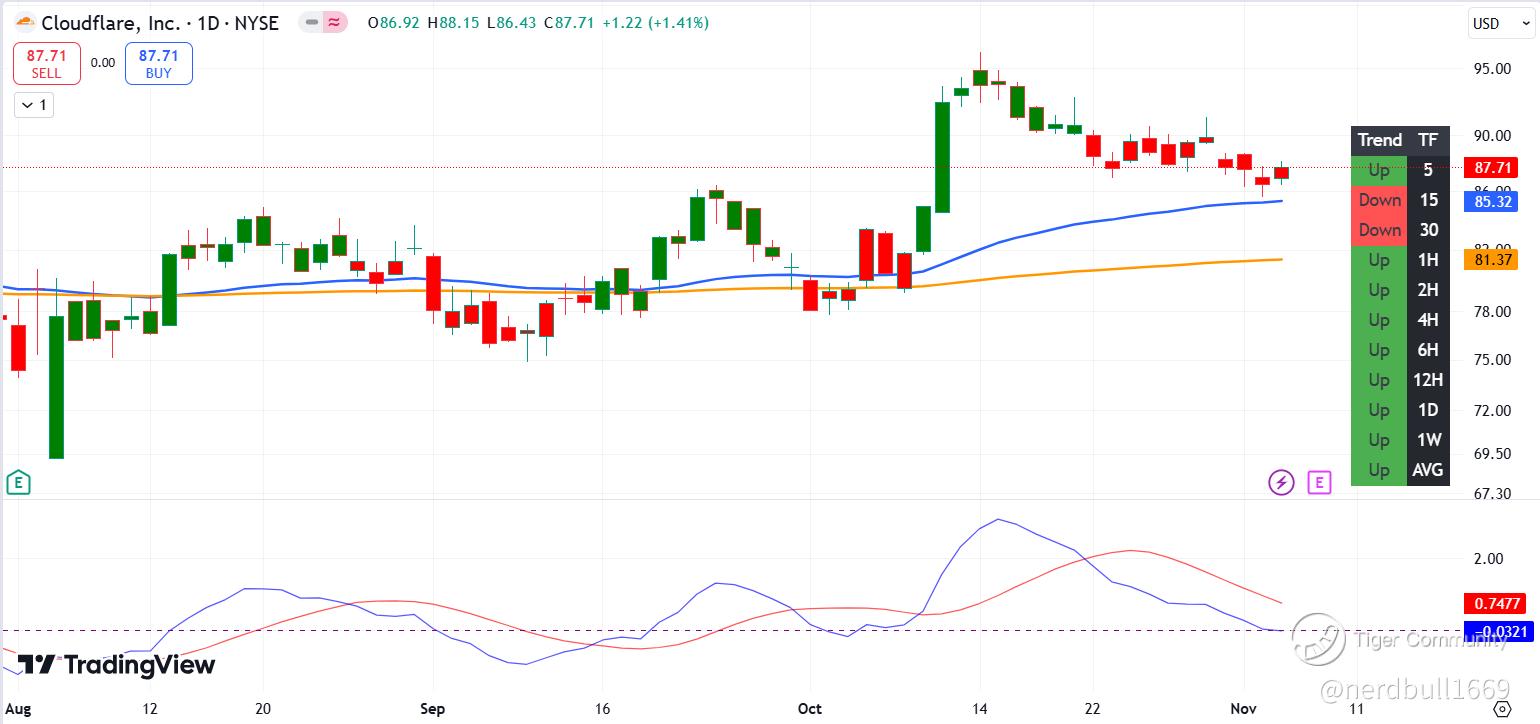Click the 0.00 spread value
The image size is (1540, 724).
(103, 62)
